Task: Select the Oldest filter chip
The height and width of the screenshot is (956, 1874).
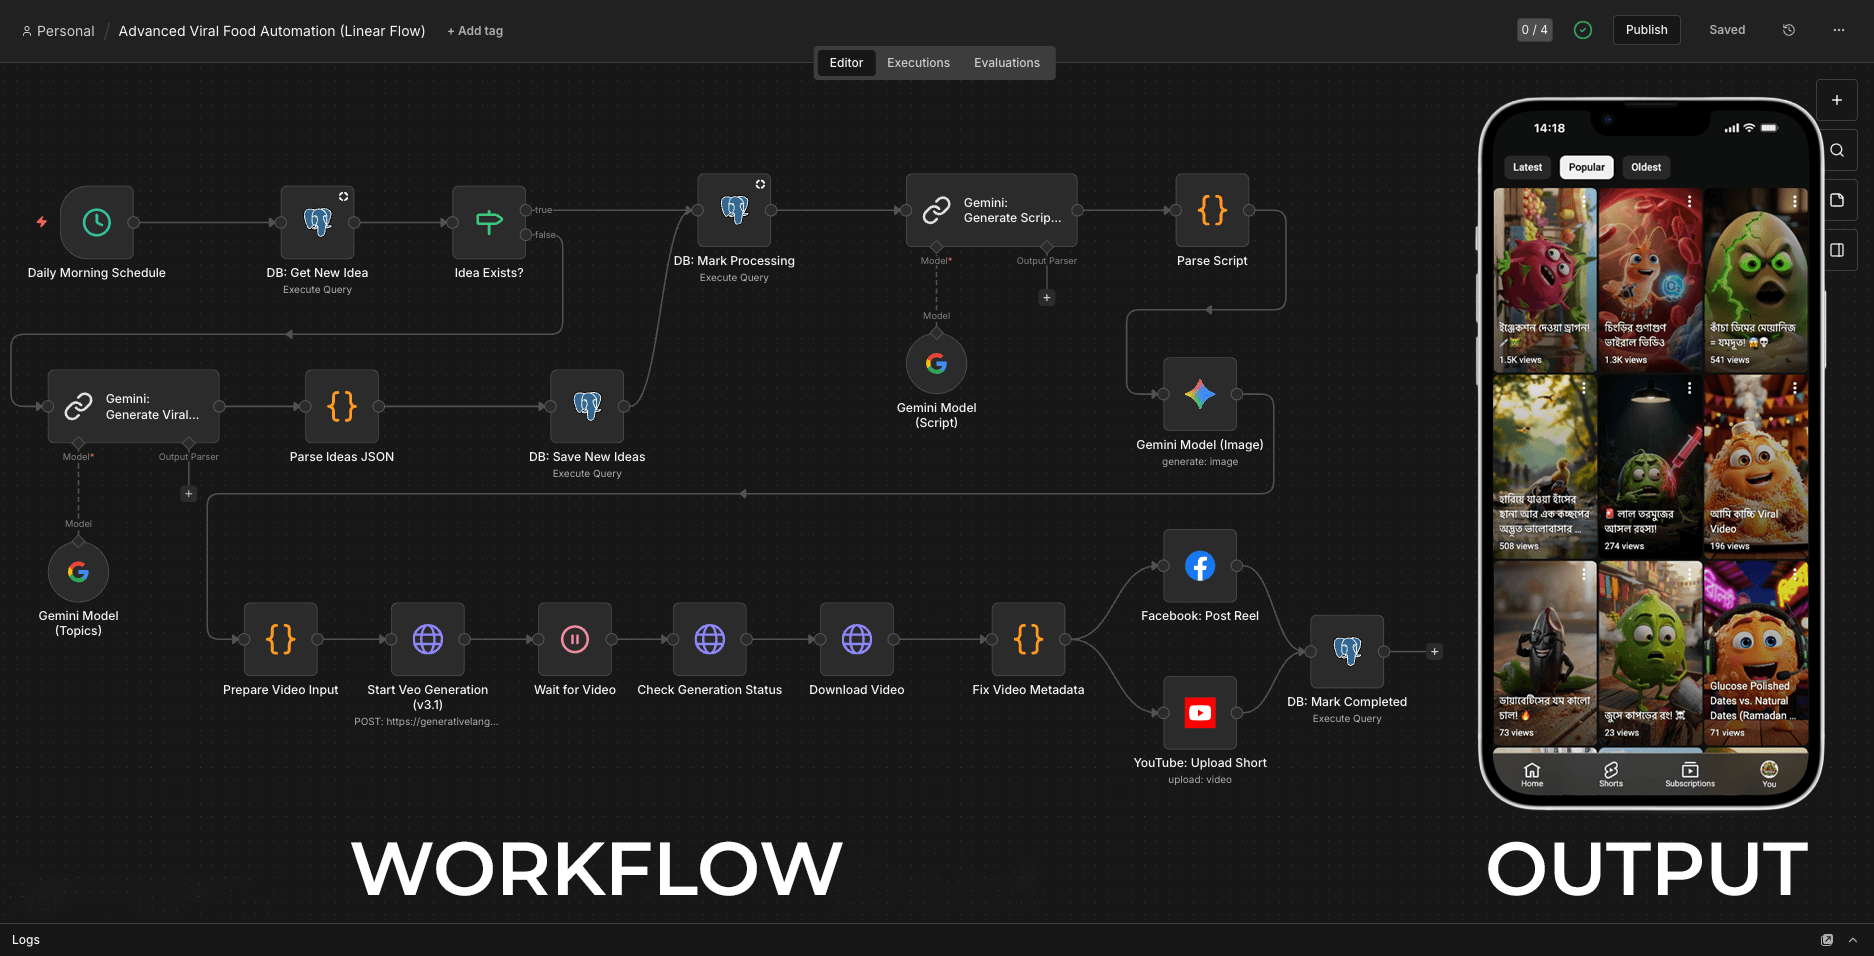Action: pyautogui.click(x=1646, y=167)
